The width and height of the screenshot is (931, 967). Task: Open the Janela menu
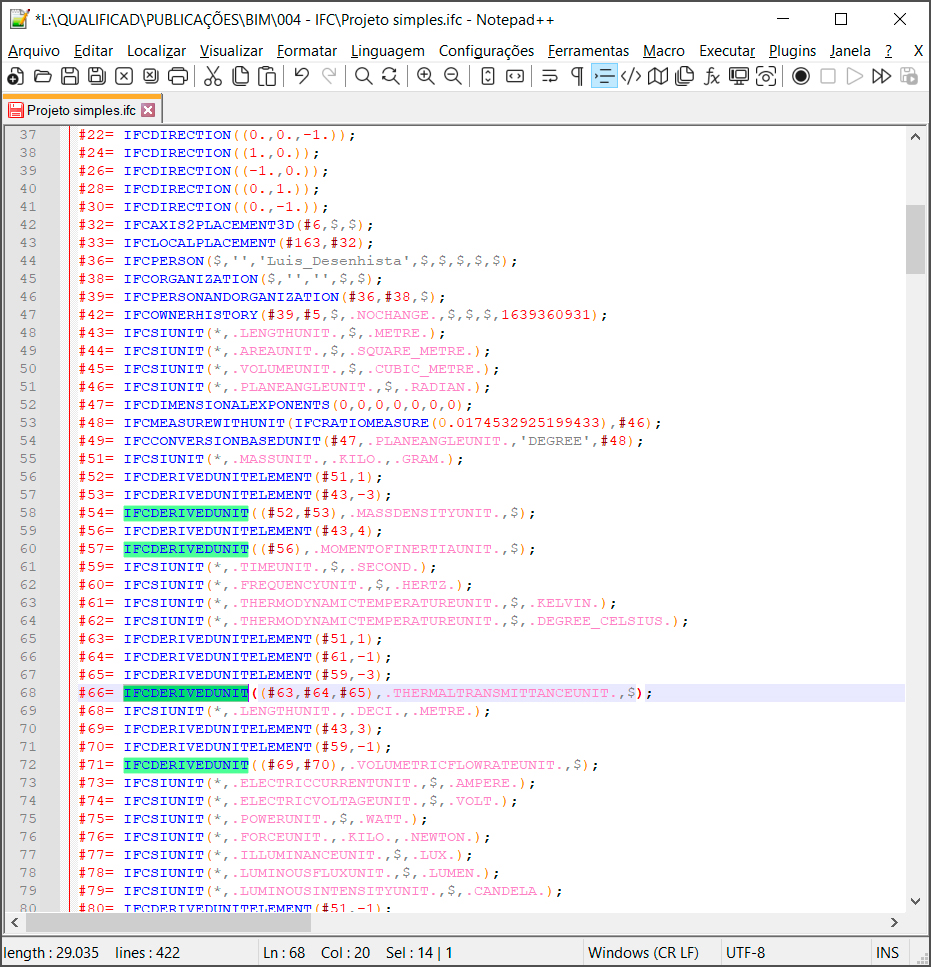(850, 51)
